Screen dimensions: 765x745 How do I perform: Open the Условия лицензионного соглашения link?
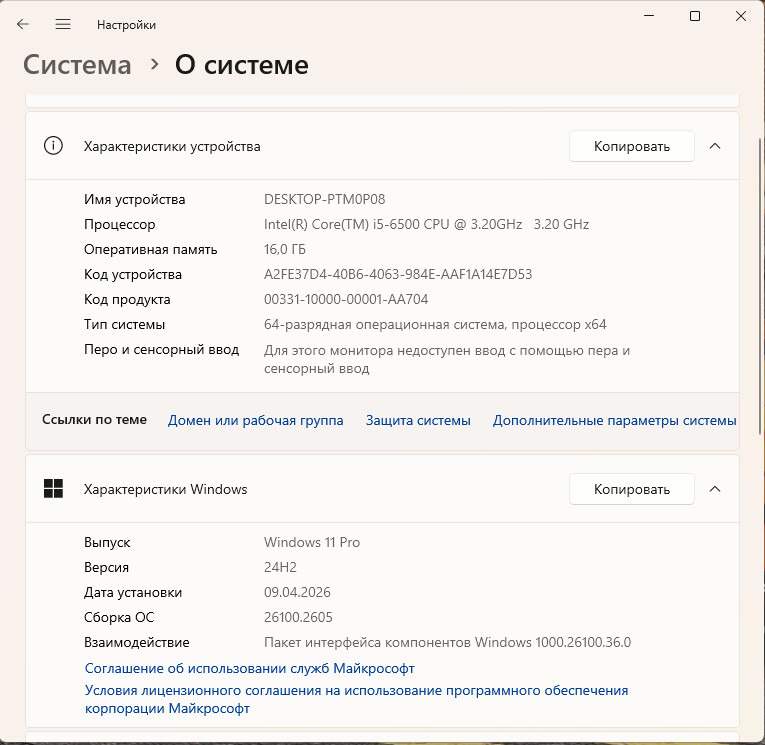coord(356,691)
